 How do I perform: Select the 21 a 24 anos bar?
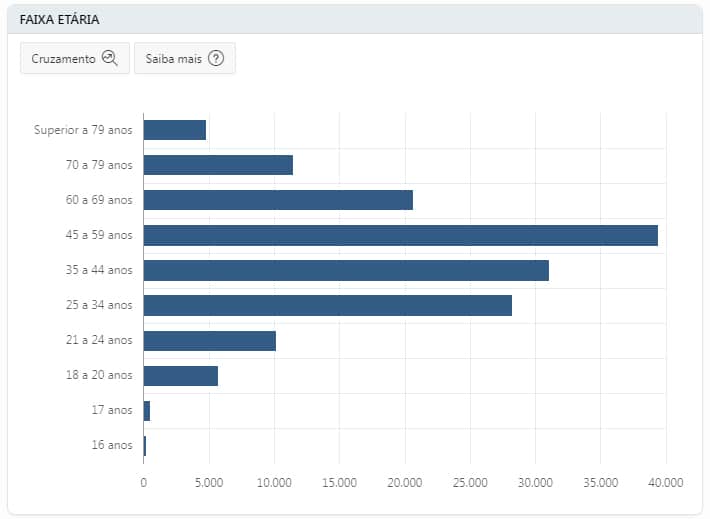(x=210, y=340)
